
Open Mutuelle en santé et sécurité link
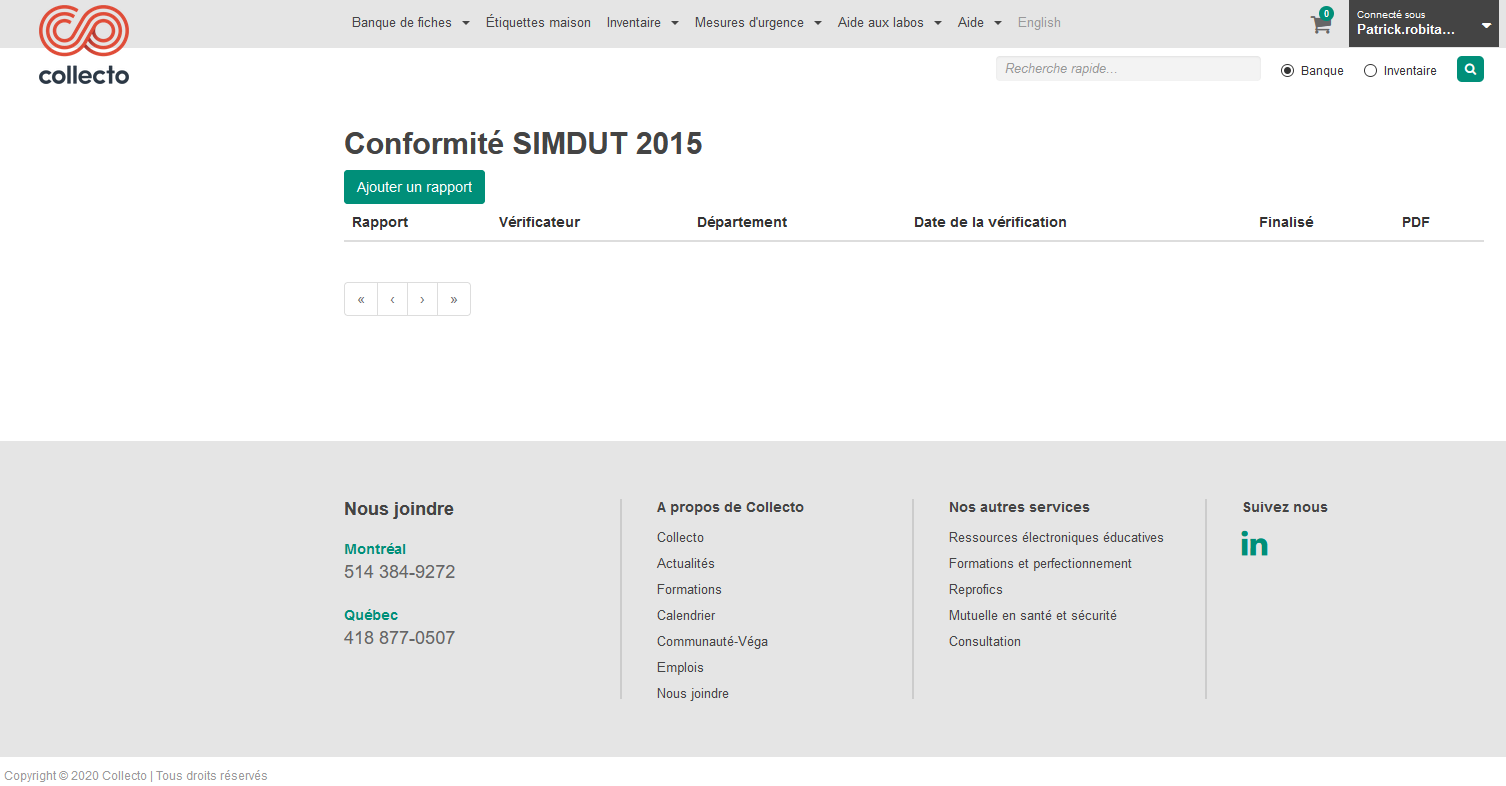1033,615
